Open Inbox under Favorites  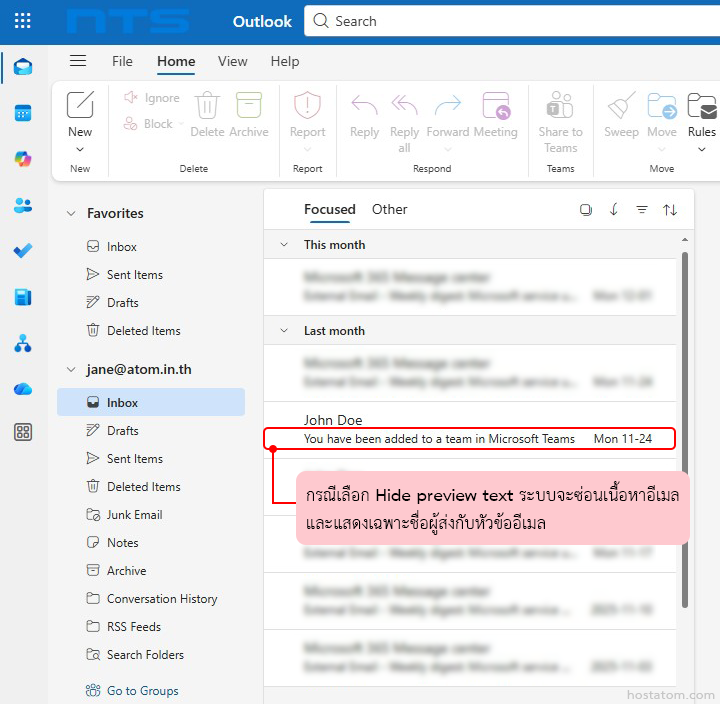pyautogui.click(x=151, y=247)
